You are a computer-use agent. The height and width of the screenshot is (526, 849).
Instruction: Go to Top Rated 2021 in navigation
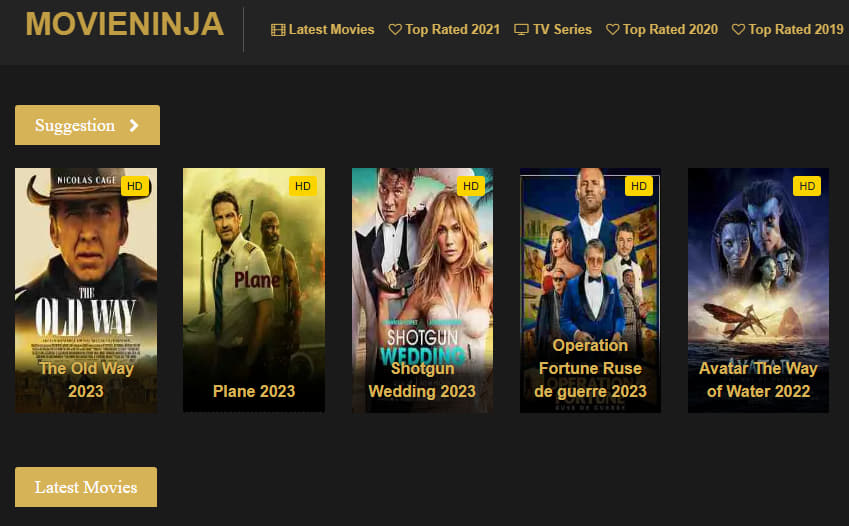click(x=445, y=29)
